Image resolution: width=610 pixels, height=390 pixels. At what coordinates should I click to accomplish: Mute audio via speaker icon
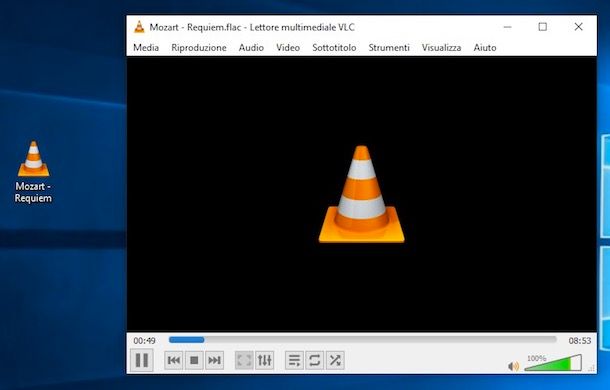click(x=514, y=366)
